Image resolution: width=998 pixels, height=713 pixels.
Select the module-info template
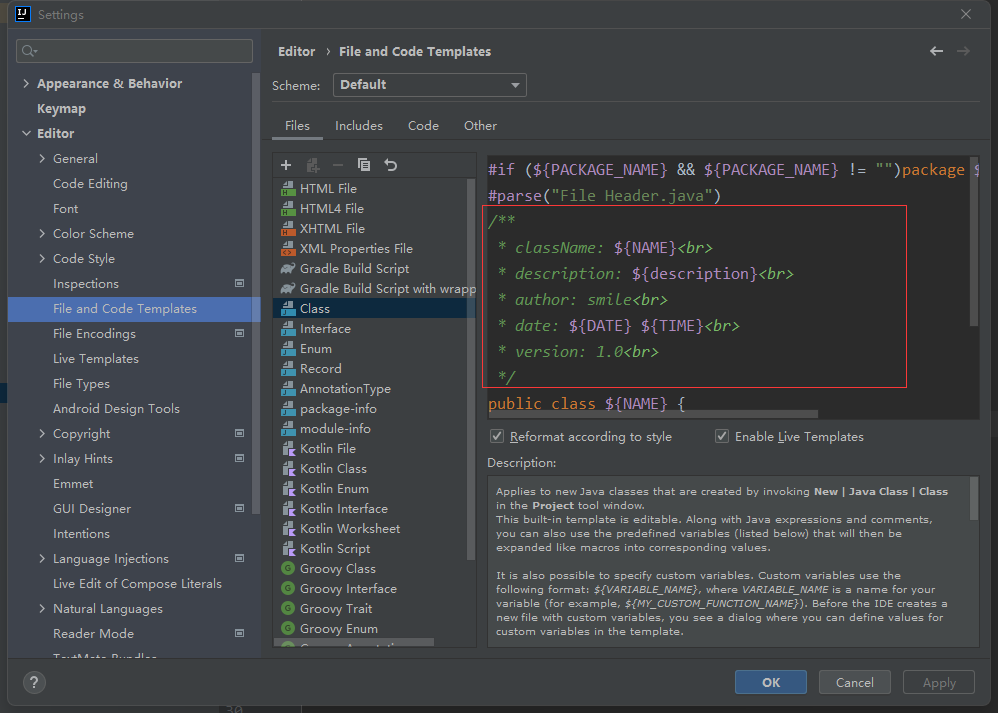pyautogui.click(x=375, y=429)
